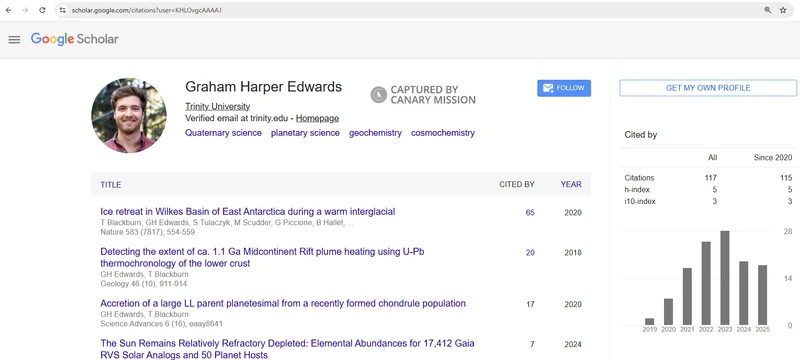This screenshot has width=800, height=360.
Task: Click the Citations label in stats table
Action: click(x=639, y=178)
